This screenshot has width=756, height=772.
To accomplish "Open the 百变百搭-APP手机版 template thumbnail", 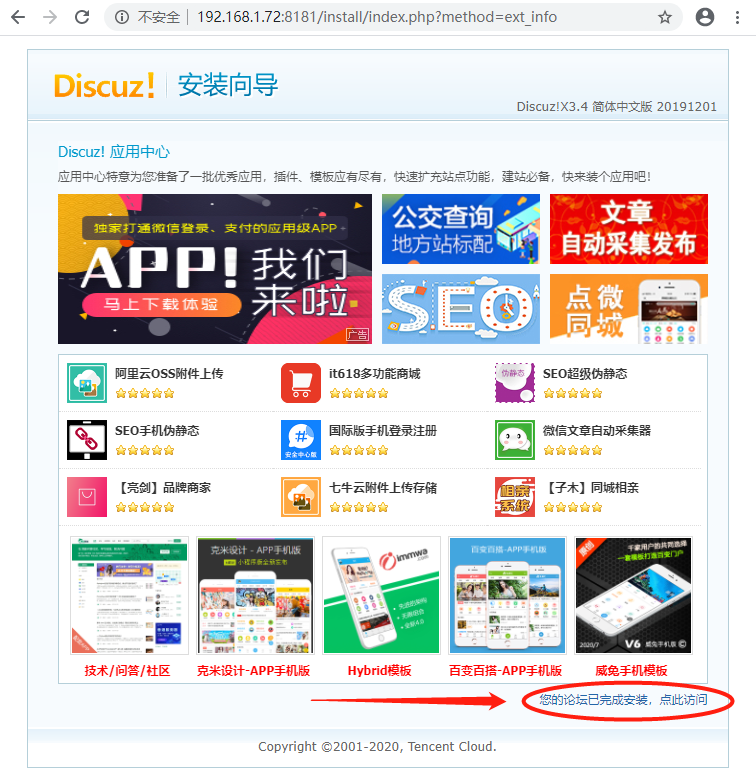I will [x=507, y=595].
